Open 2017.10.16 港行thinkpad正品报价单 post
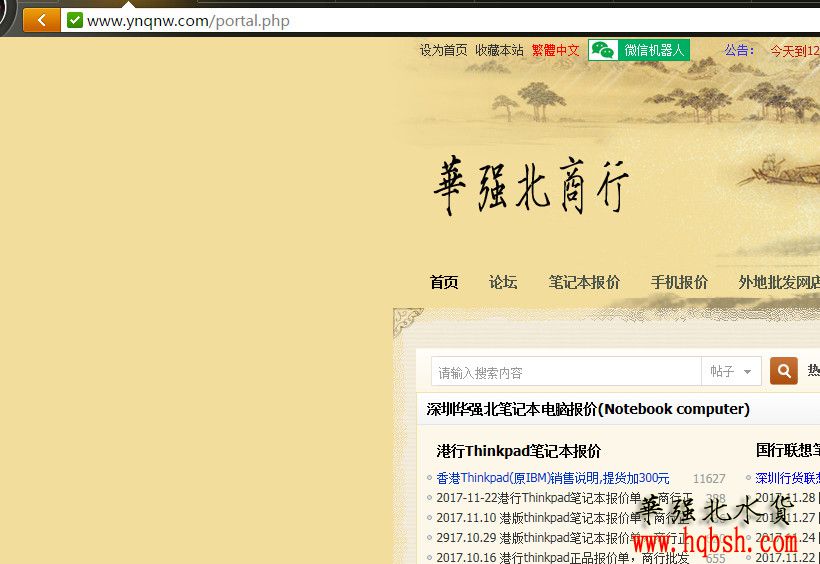Screen dimensions: 820x564 pos(563,557)
